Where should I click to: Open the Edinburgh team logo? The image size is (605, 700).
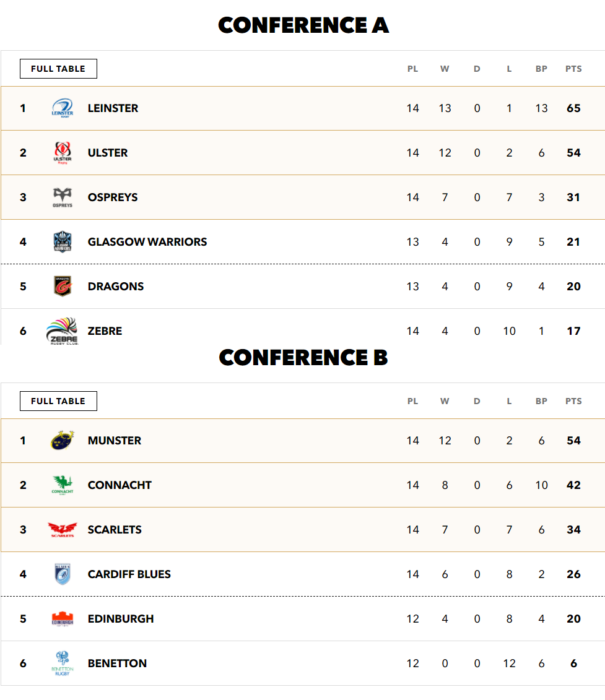tap(63, 619)
